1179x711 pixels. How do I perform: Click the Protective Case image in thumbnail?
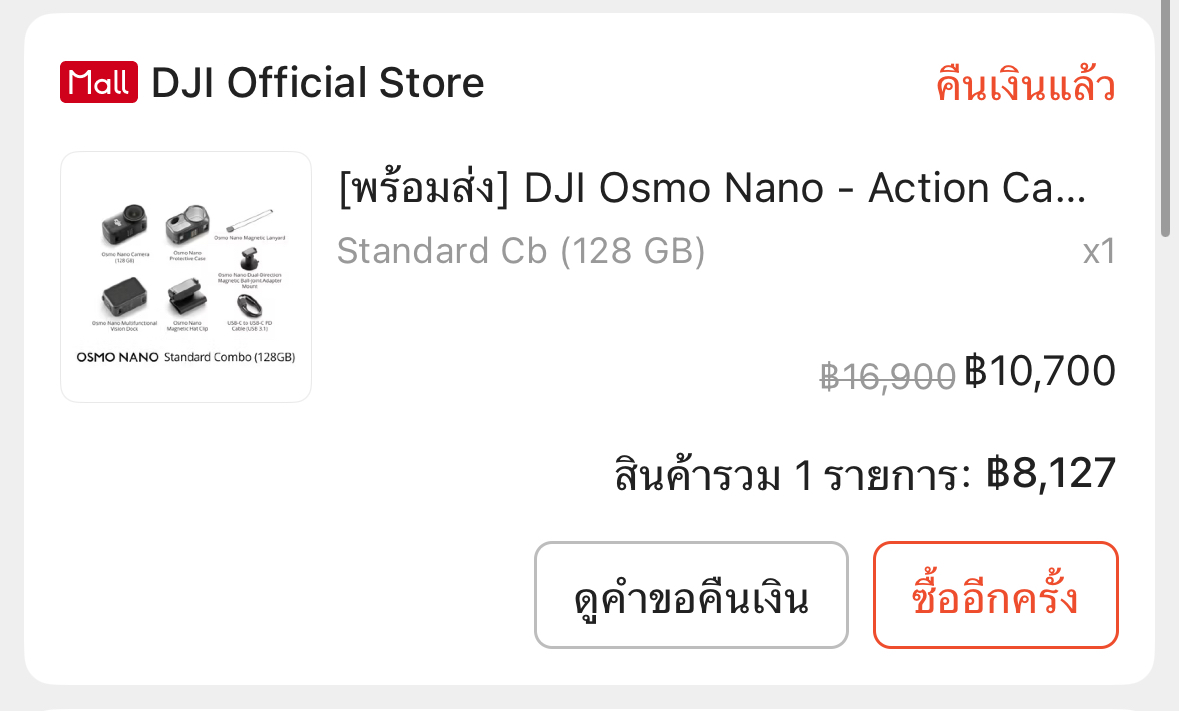pyautogui.click(x=186, y=225)
